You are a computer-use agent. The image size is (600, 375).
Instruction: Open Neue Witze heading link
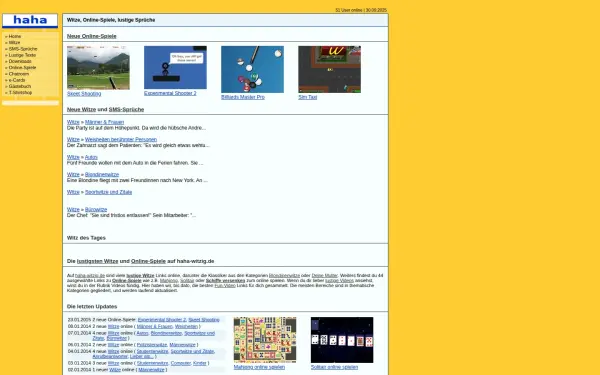[x=82, y=109]
